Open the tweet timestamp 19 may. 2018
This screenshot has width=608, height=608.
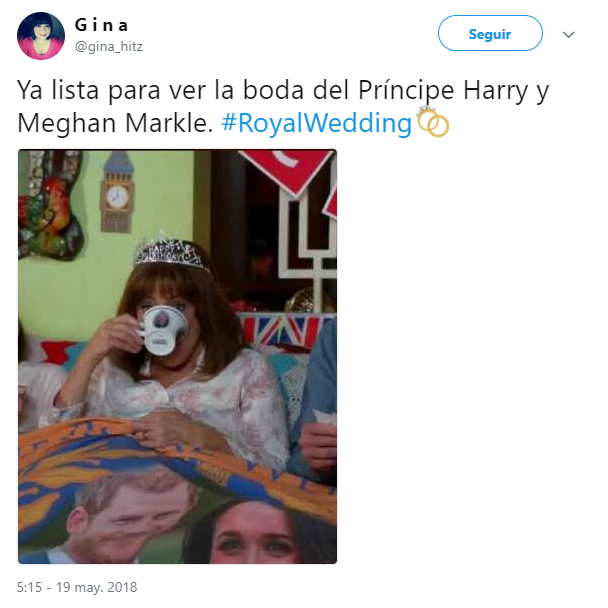(x=77, y=587)
